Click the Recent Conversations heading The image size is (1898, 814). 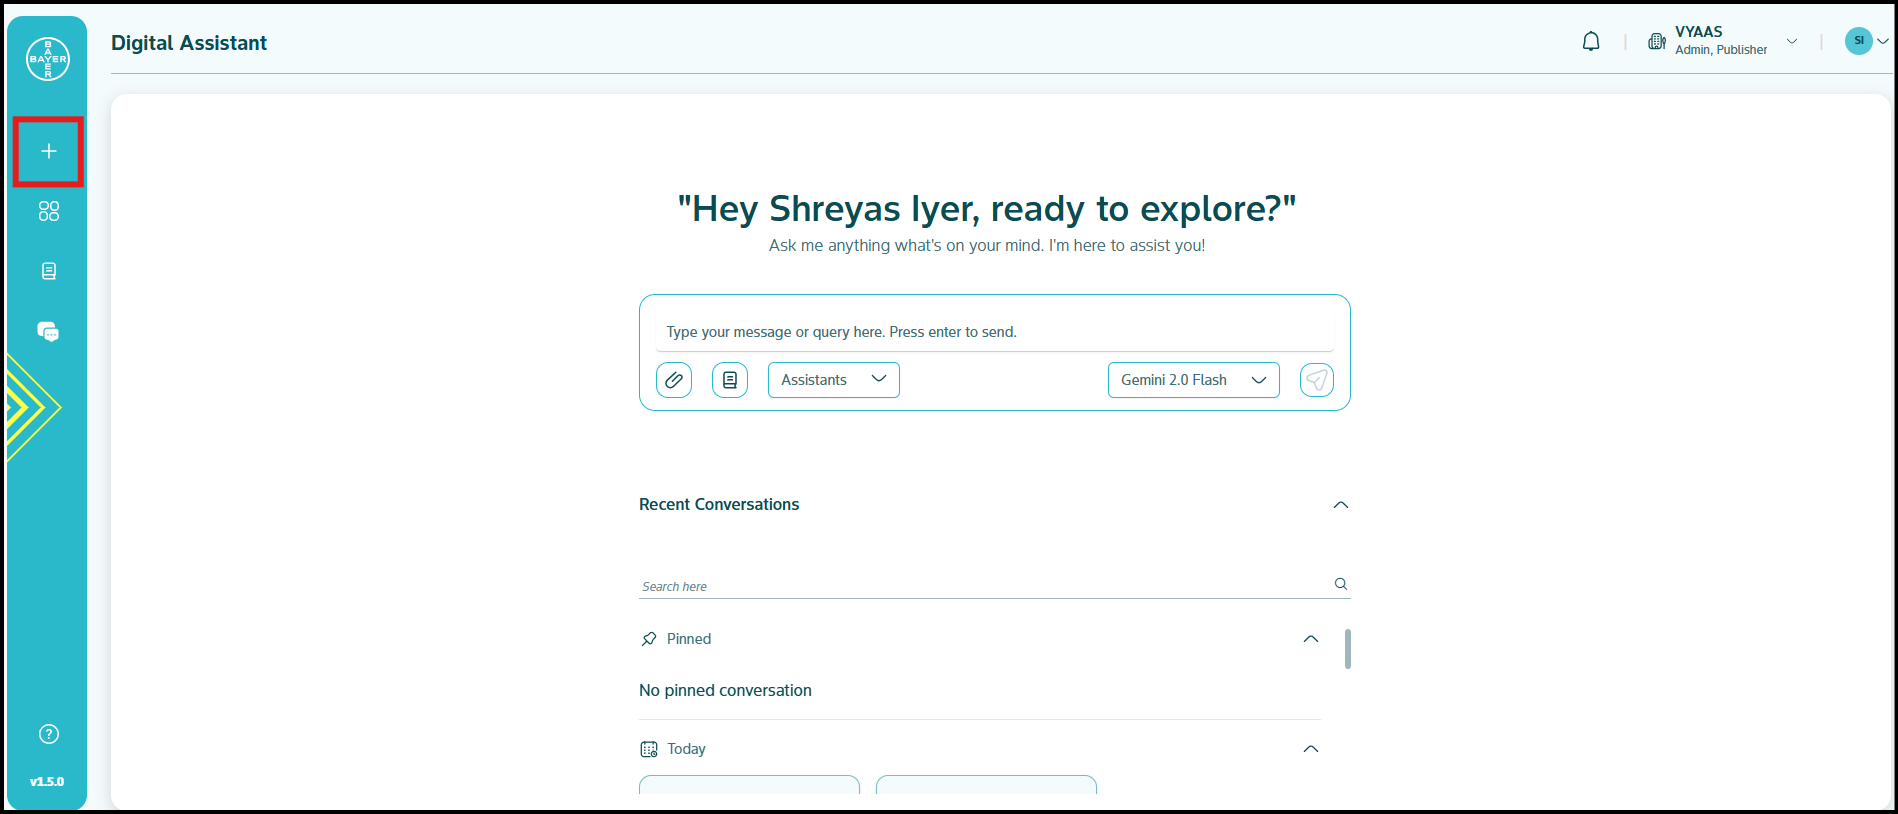pos(719,505)
